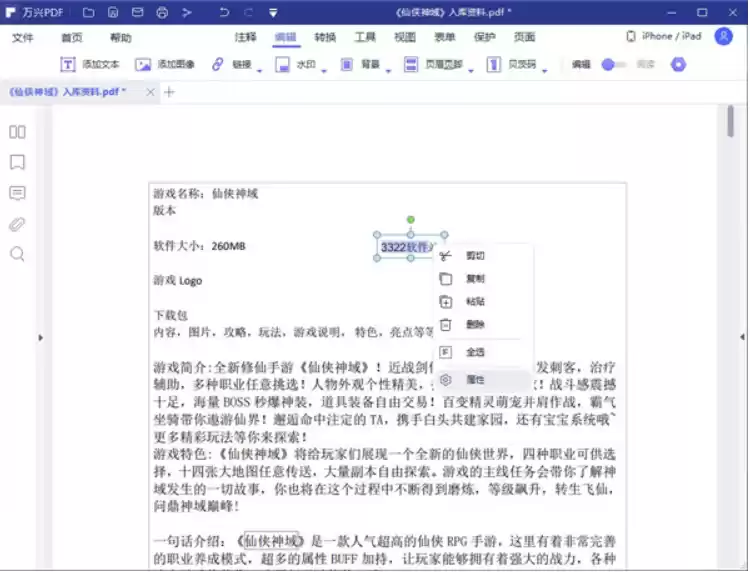Screen dimensions: 750x572
Task: Open the search panel in left sidebar
Action: point(17,254)
